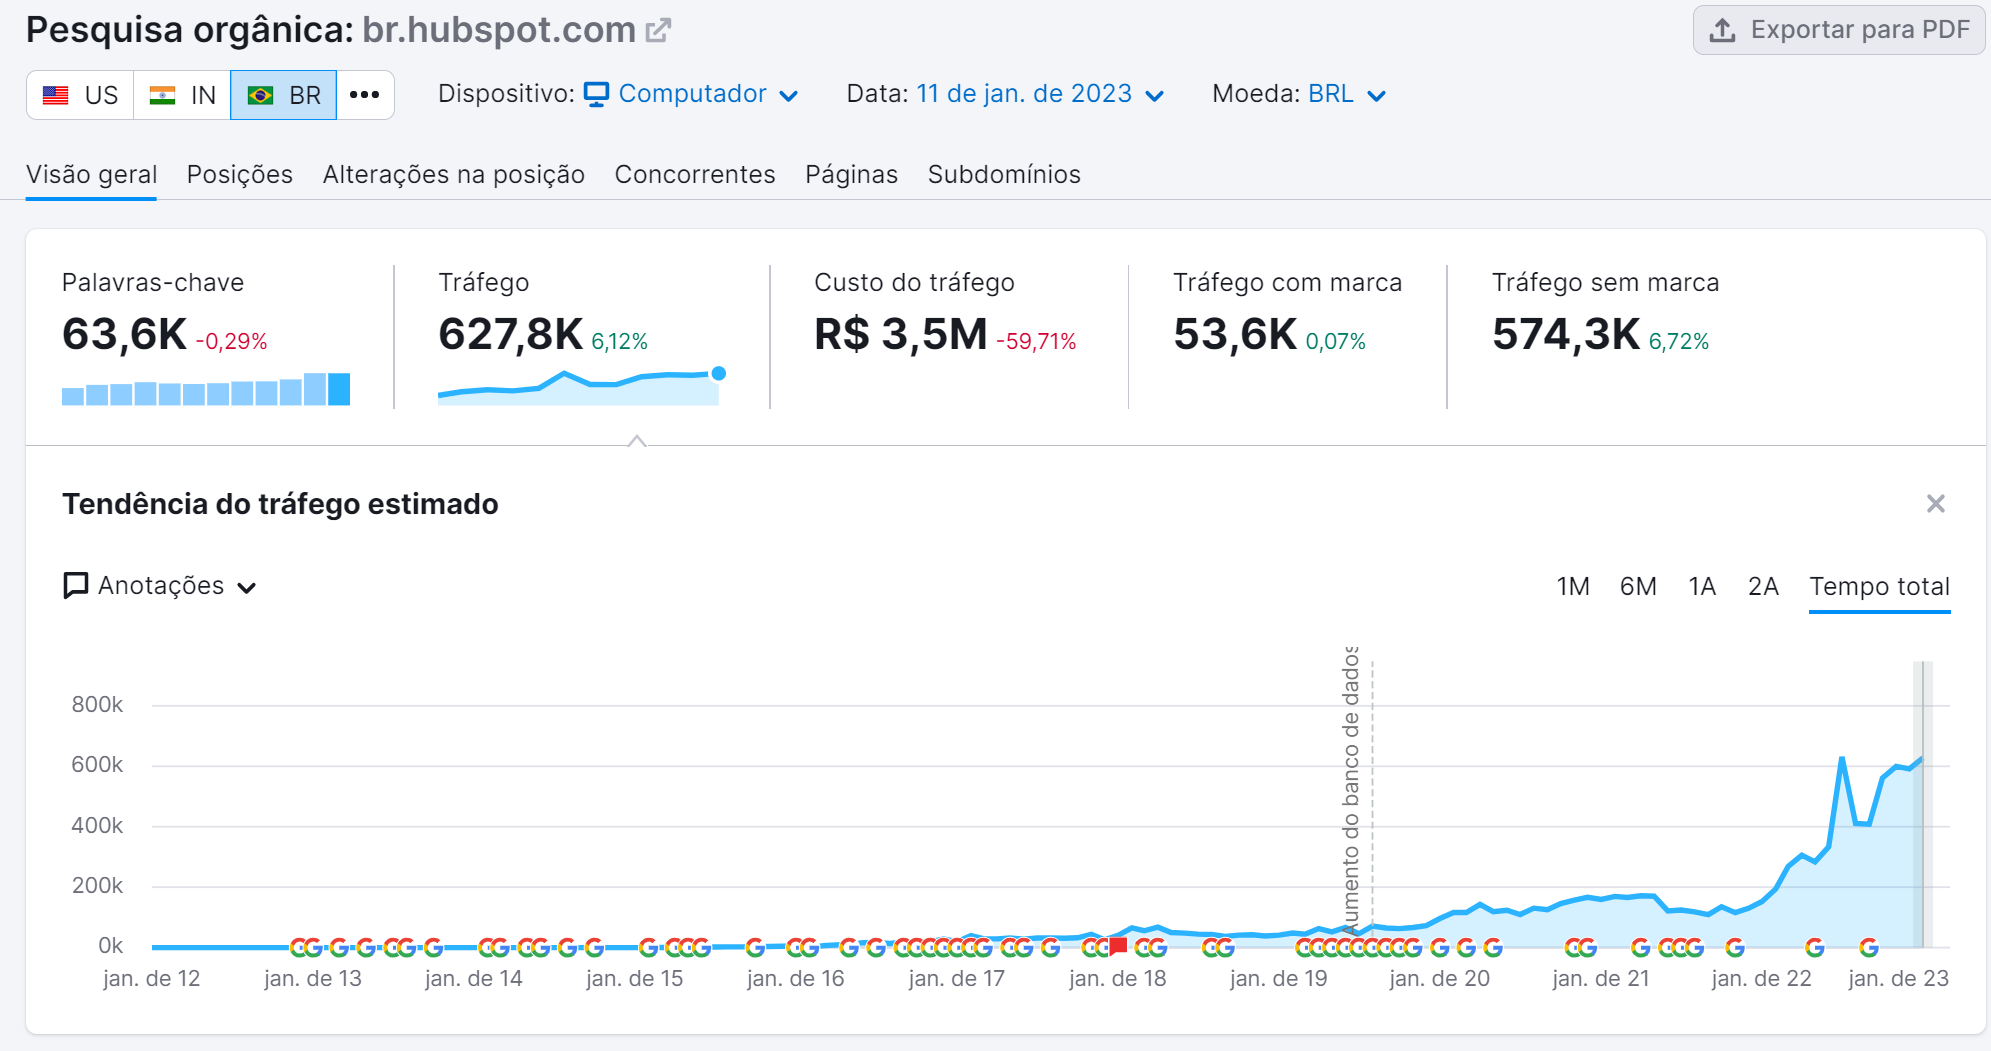Open more databases with the three-dots button

point(365,95)
